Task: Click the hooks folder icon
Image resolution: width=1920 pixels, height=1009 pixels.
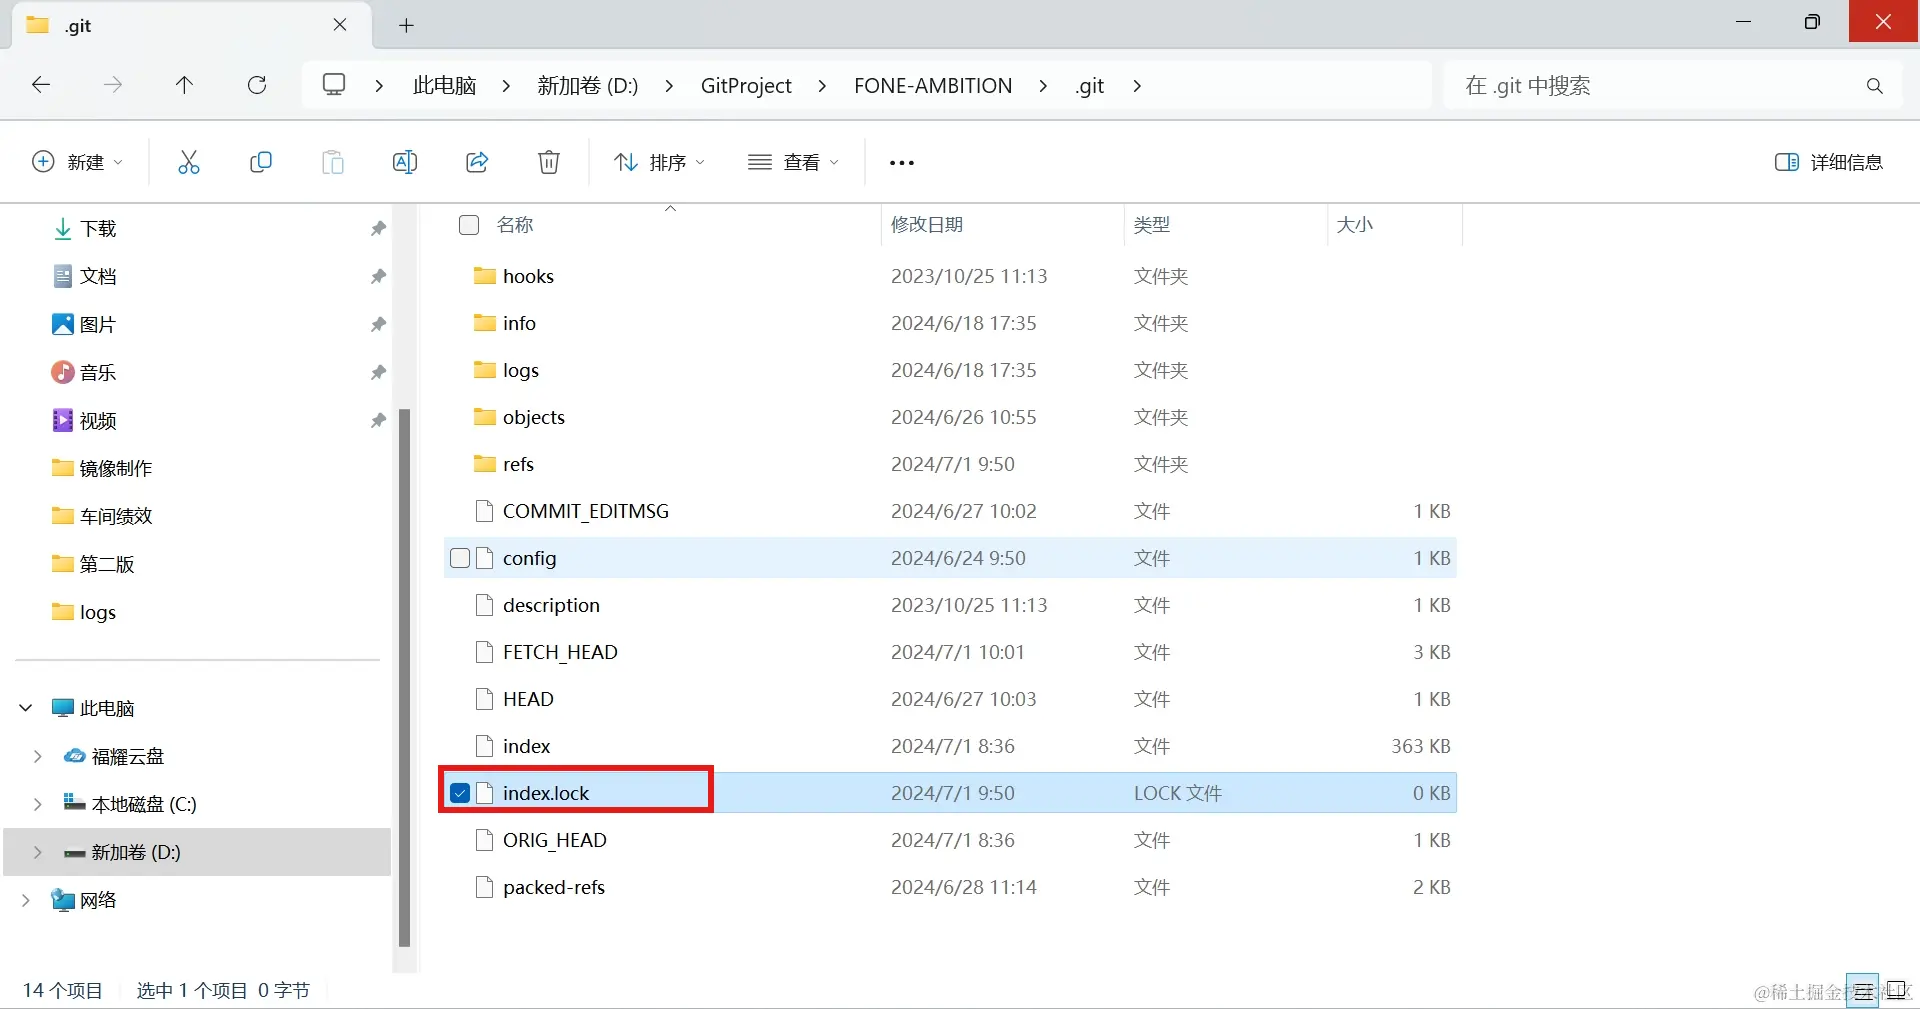Action: [485, 276]
